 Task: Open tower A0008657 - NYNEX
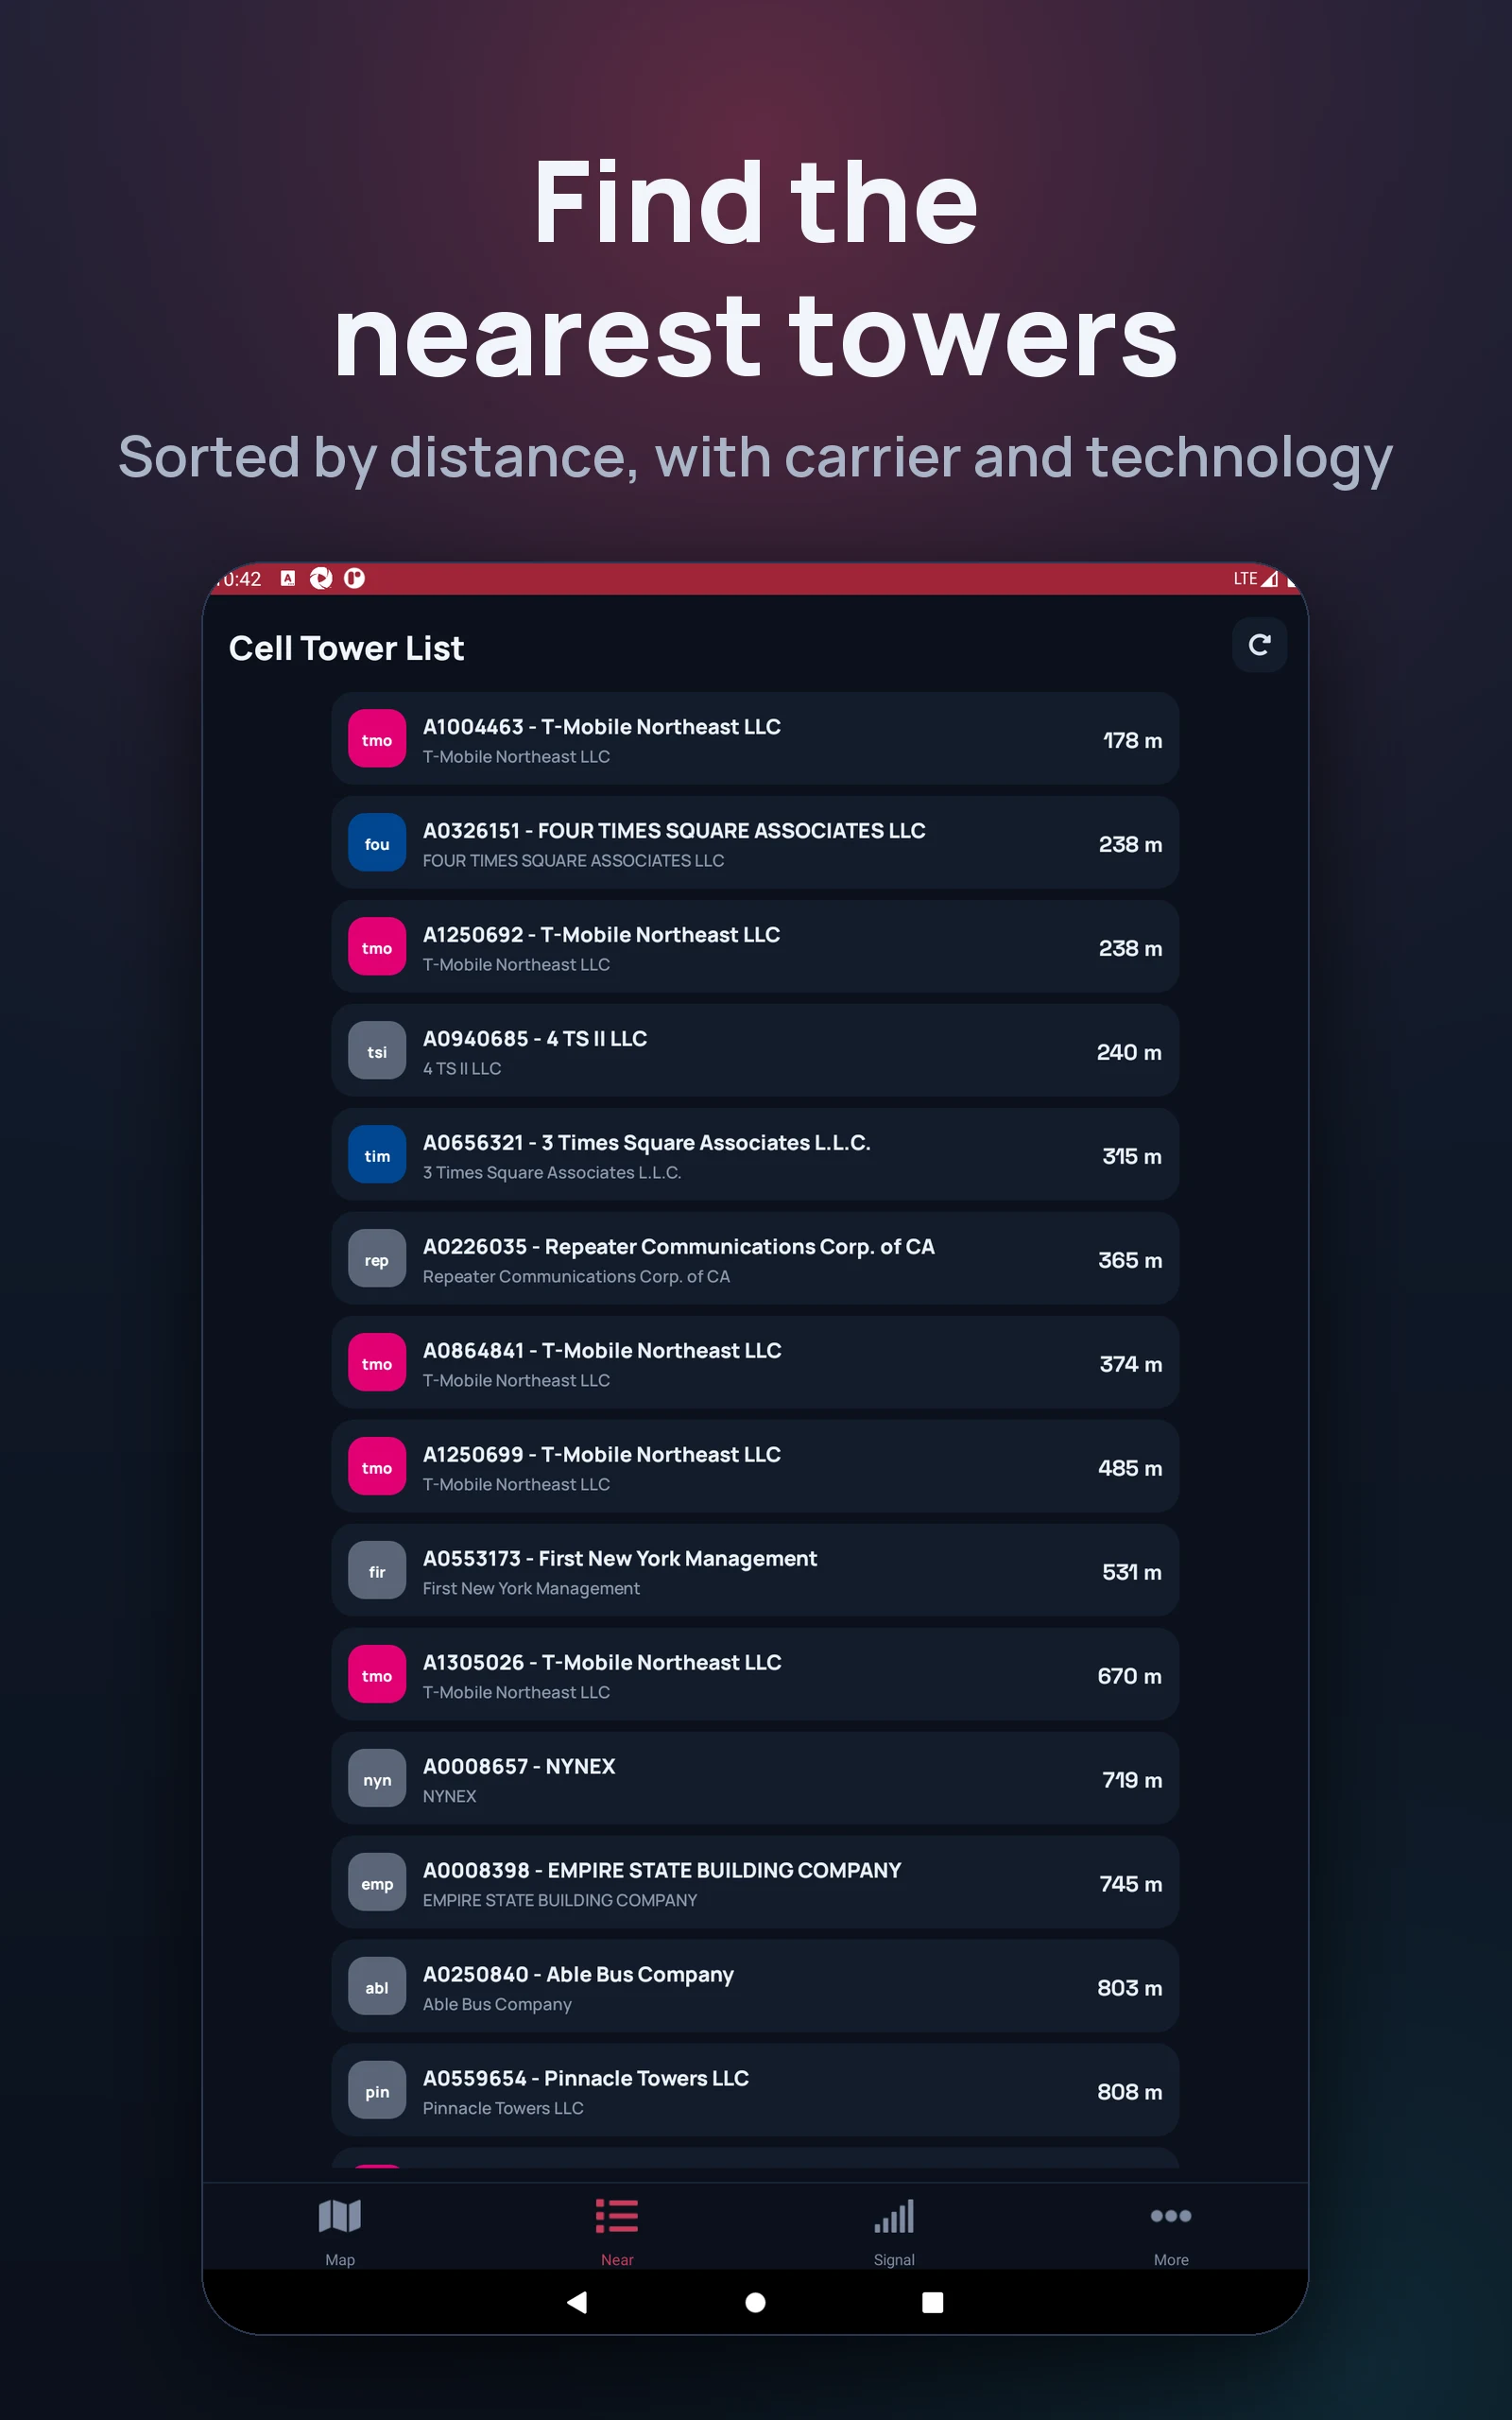click(755, 1779)
